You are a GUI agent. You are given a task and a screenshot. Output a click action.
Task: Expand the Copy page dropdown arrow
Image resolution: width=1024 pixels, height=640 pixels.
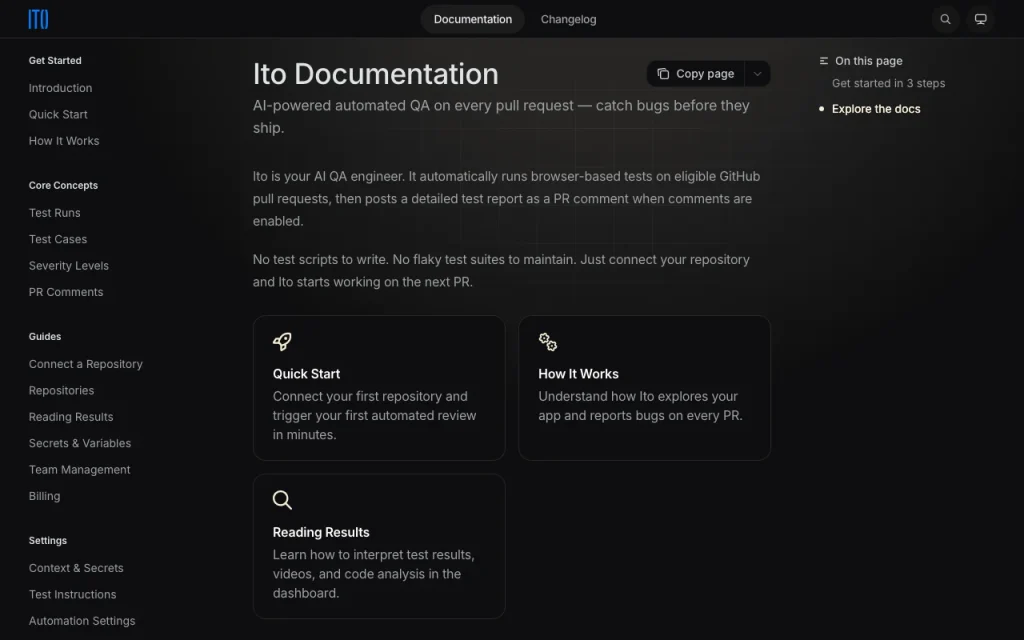[757, 74]
